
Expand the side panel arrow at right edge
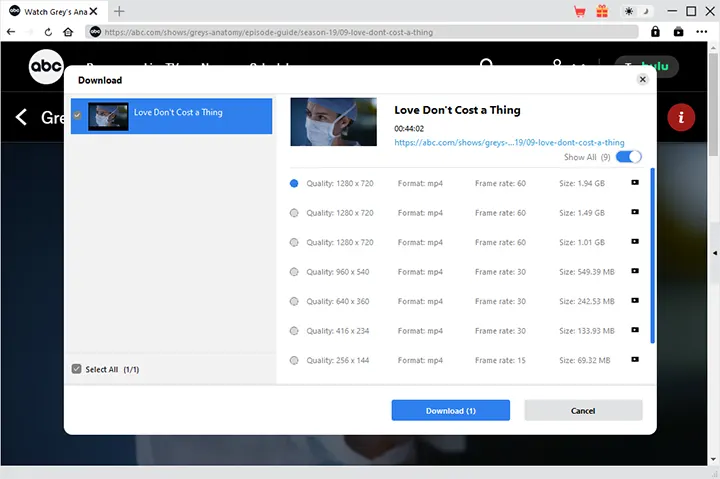pos(714,252)
